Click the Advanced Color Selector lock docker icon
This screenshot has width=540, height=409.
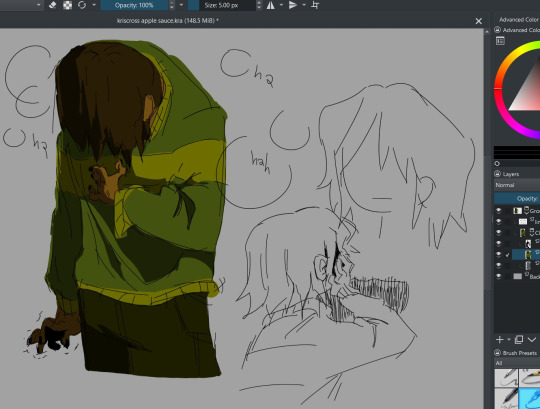[x=497, y=30]
